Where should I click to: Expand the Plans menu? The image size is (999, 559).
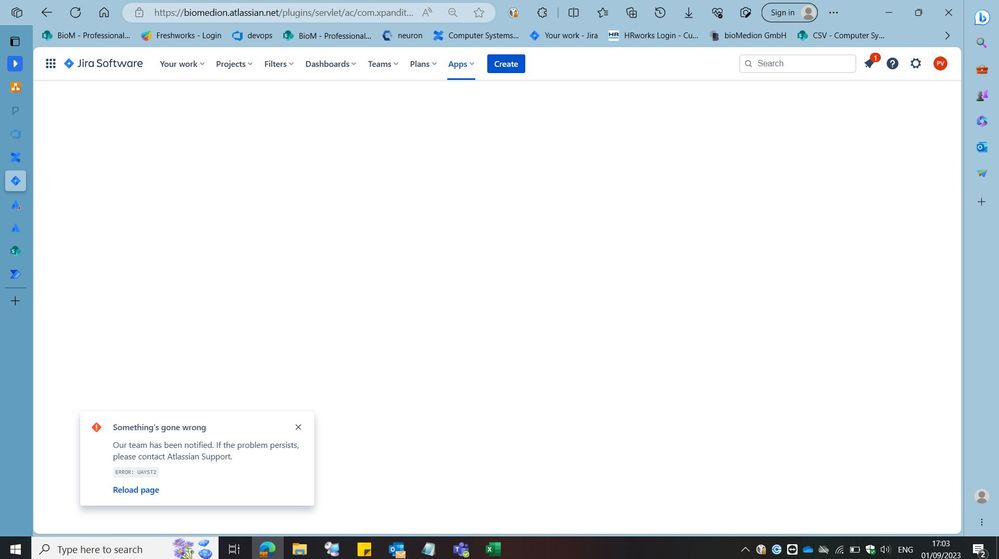423,64
